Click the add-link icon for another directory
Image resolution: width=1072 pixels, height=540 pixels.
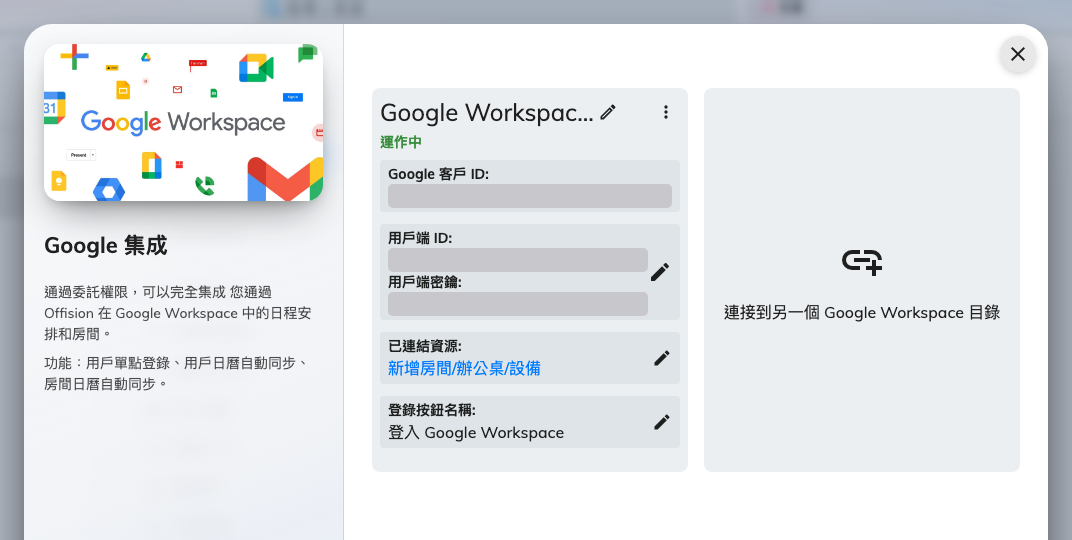[861, 262]
